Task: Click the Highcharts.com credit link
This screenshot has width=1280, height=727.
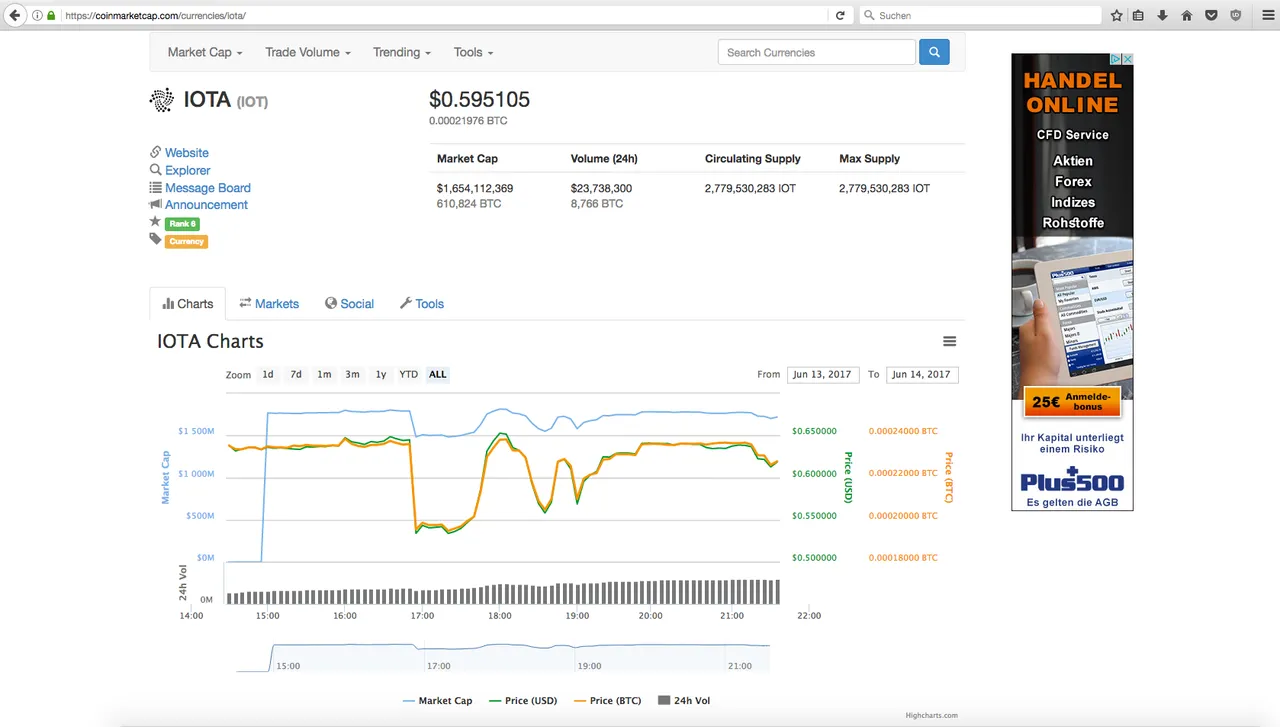Action: [931, 715]
